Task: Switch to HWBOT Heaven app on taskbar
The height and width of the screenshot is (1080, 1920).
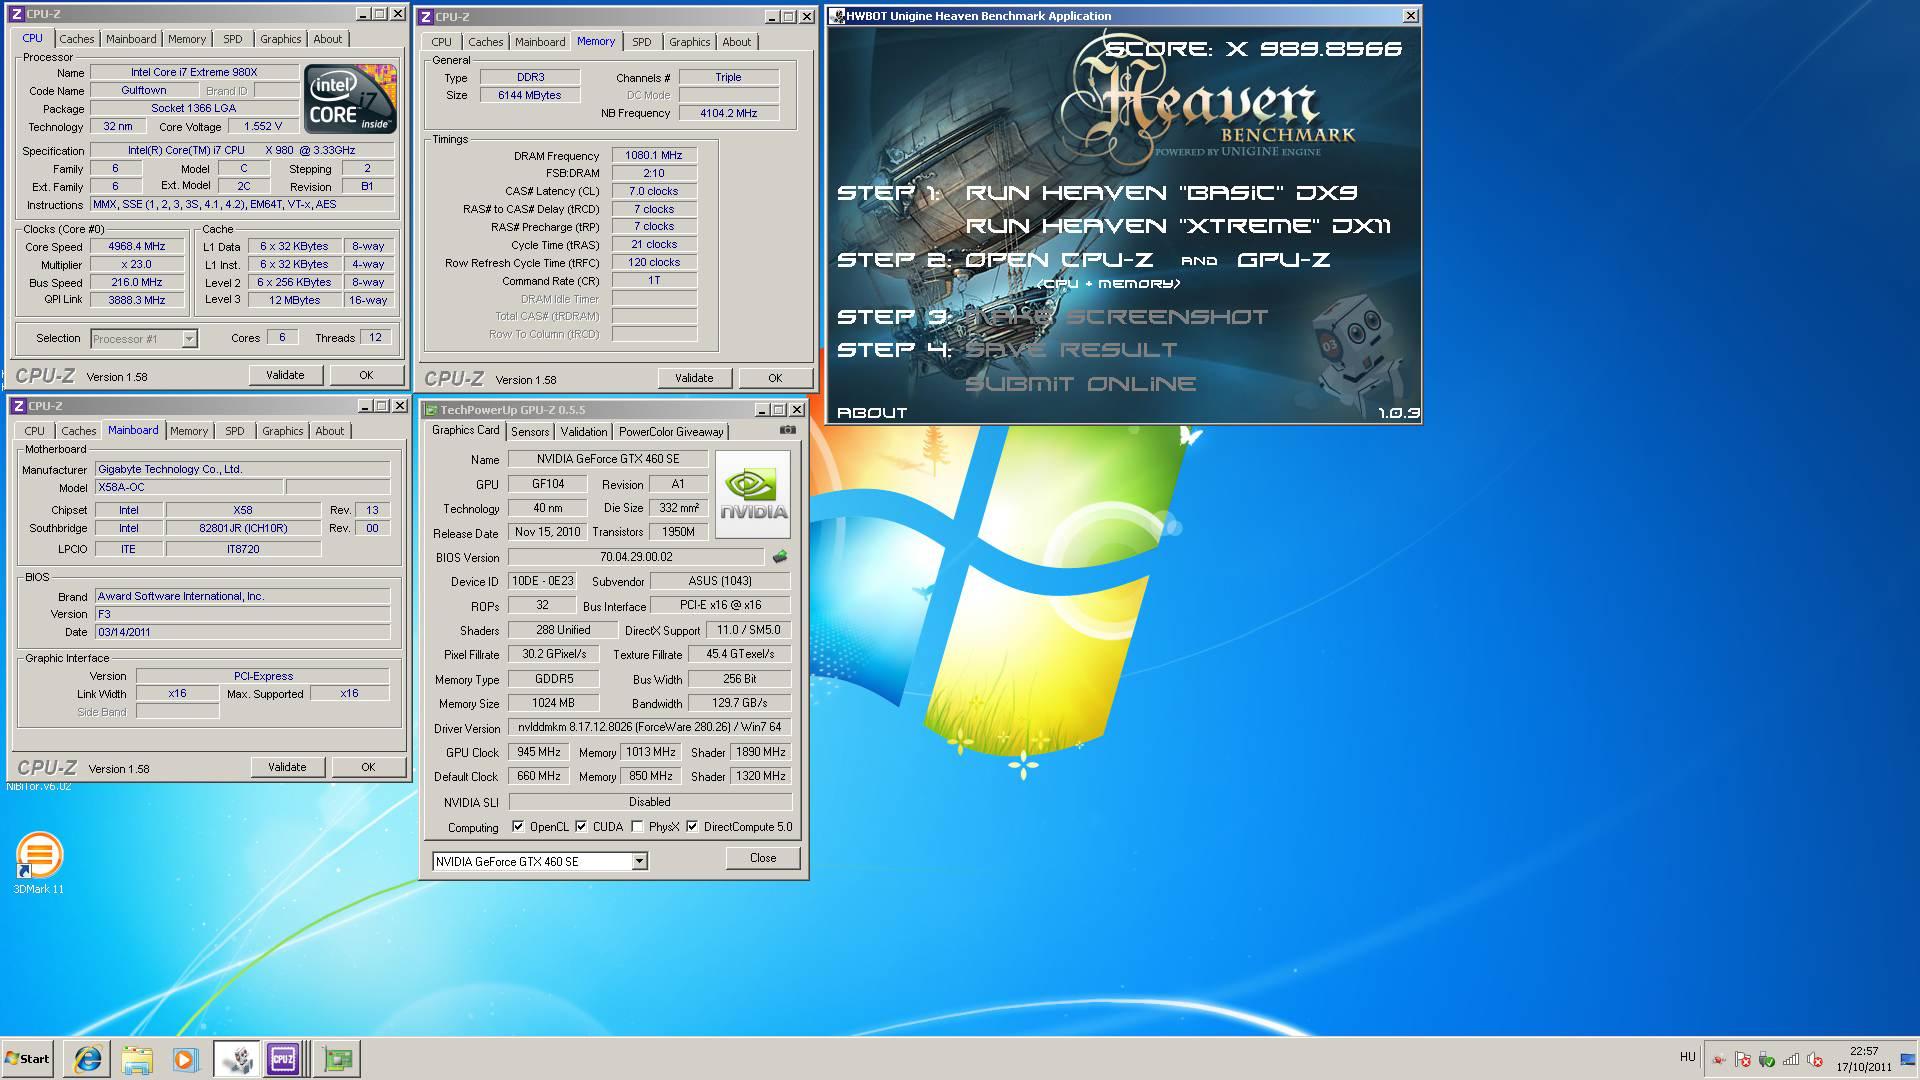Action: (x=236, y=1059)
